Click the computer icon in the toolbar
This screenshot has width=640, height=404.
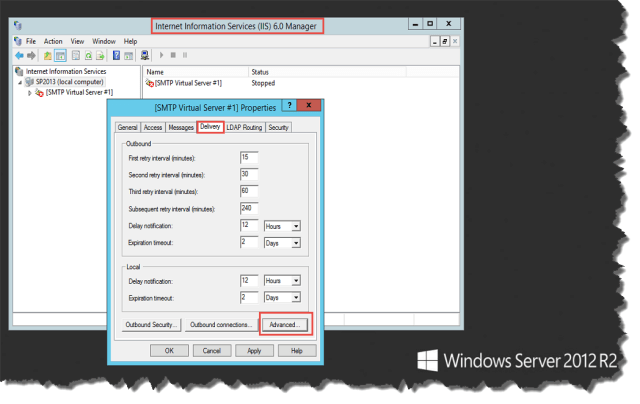[145, 55]
